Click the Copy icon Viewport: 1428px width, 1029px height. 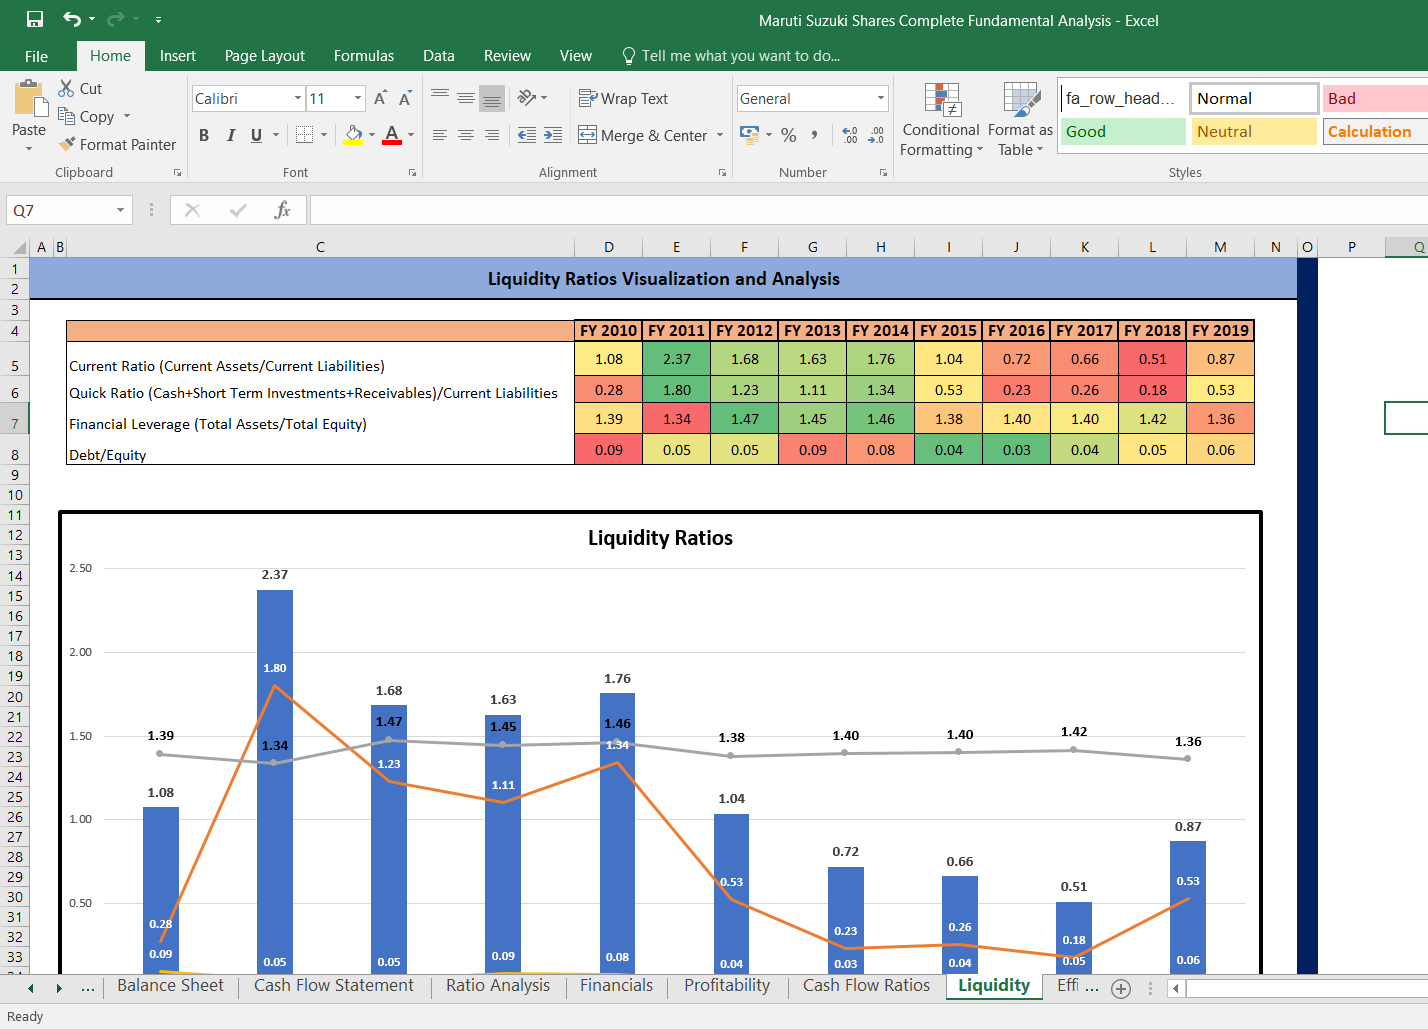click(x=67, y=116)
